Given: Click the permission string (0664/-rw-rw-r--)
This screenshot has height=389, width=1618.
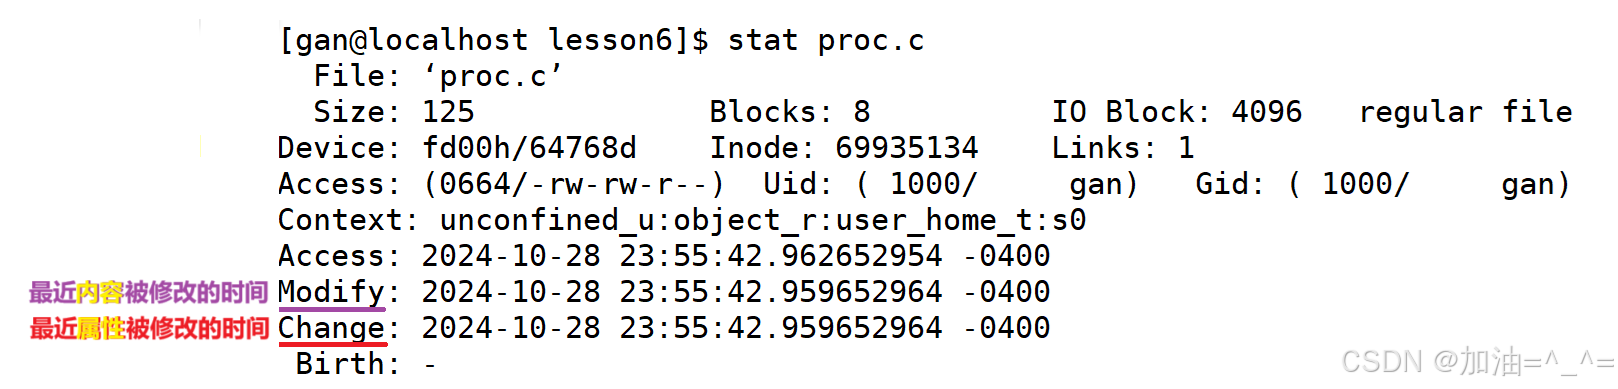Looking at the screenshot, I should tap(574, 184).
